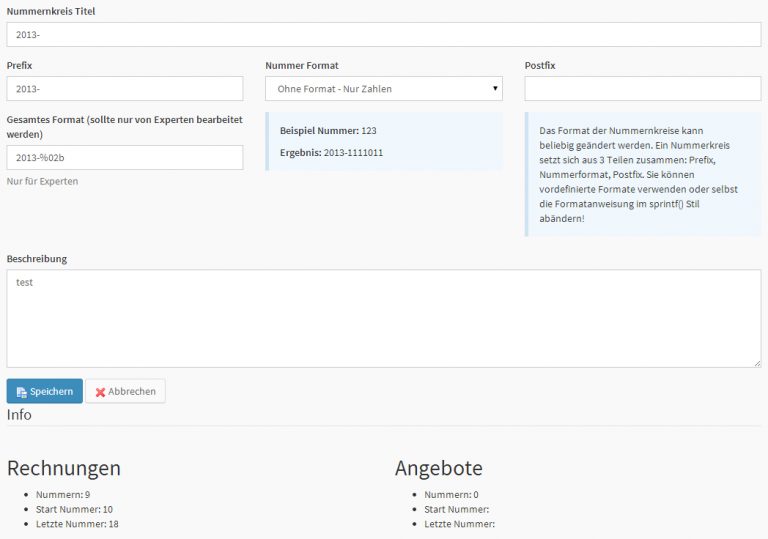Click the Nummernkreis Titel label

click(x=51, y=11)
